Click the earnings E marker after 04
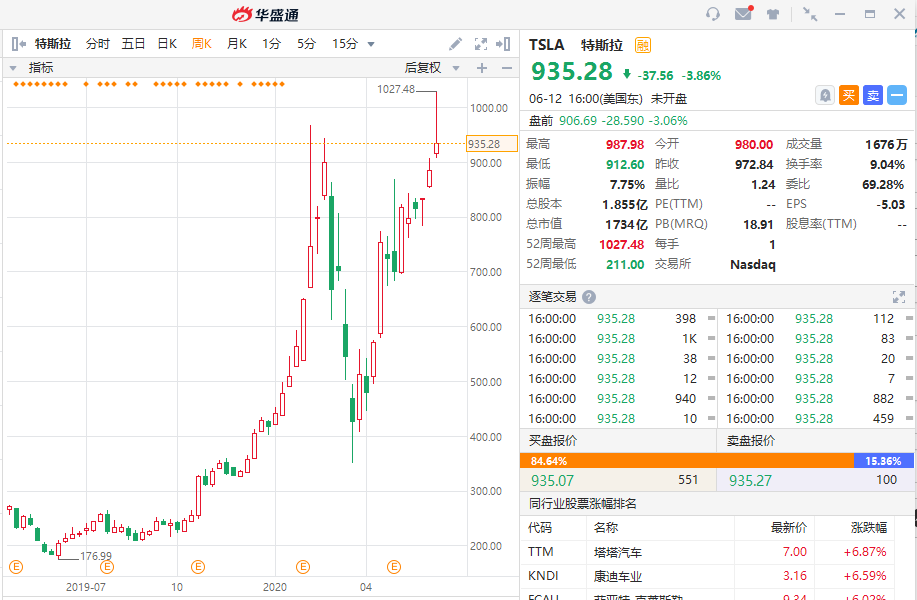 394,567
